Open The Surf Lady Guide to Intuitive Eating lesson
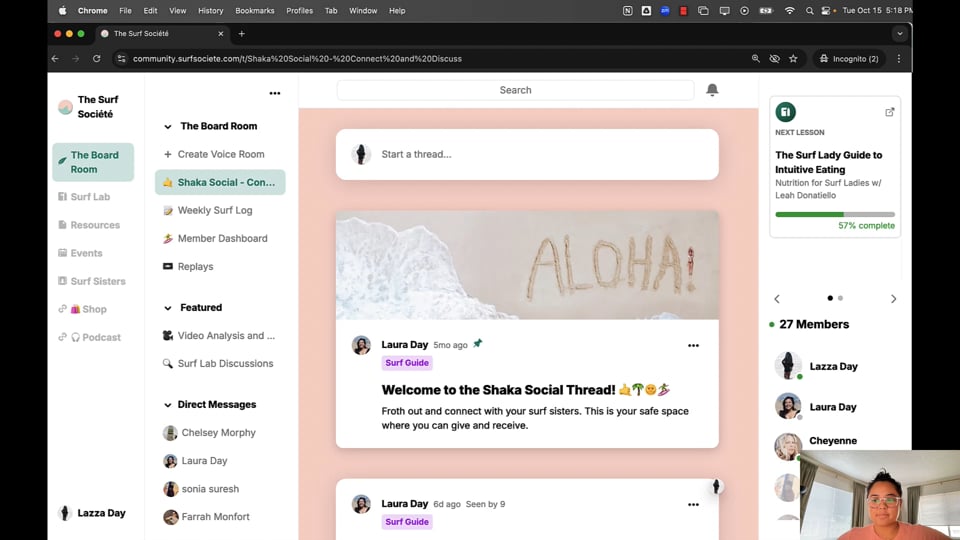The image size is (960, 540). [828, 162]
